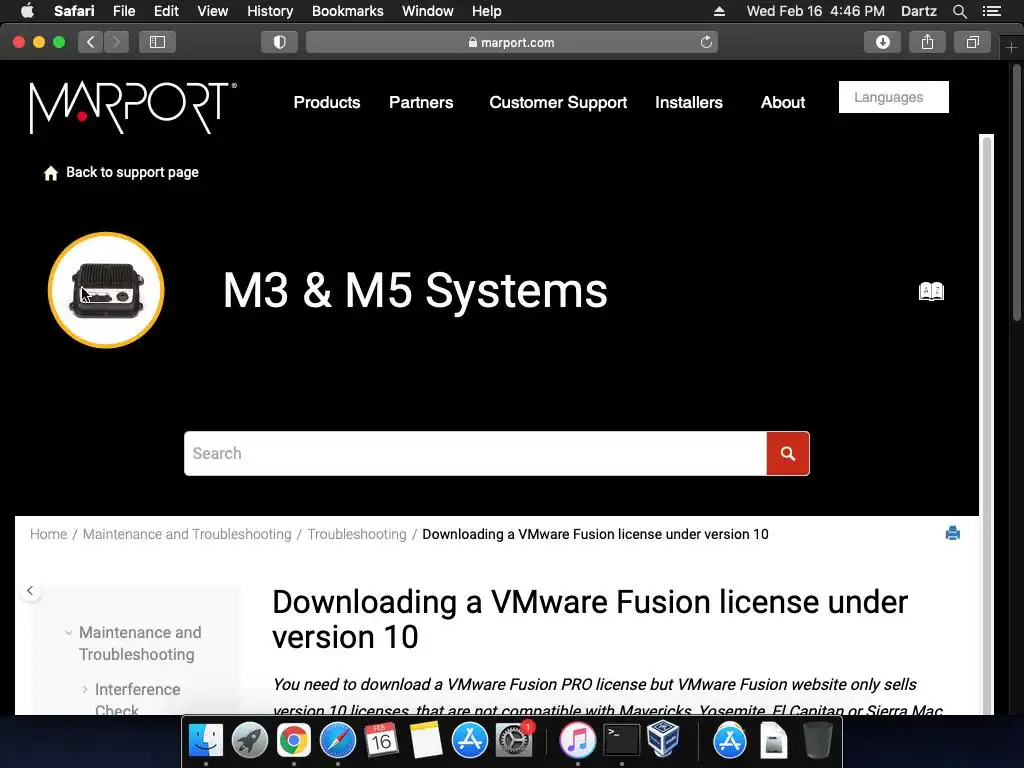Open the Products navigation menu
Screen dimensions: 1024x768
click(x=327, y=103)
